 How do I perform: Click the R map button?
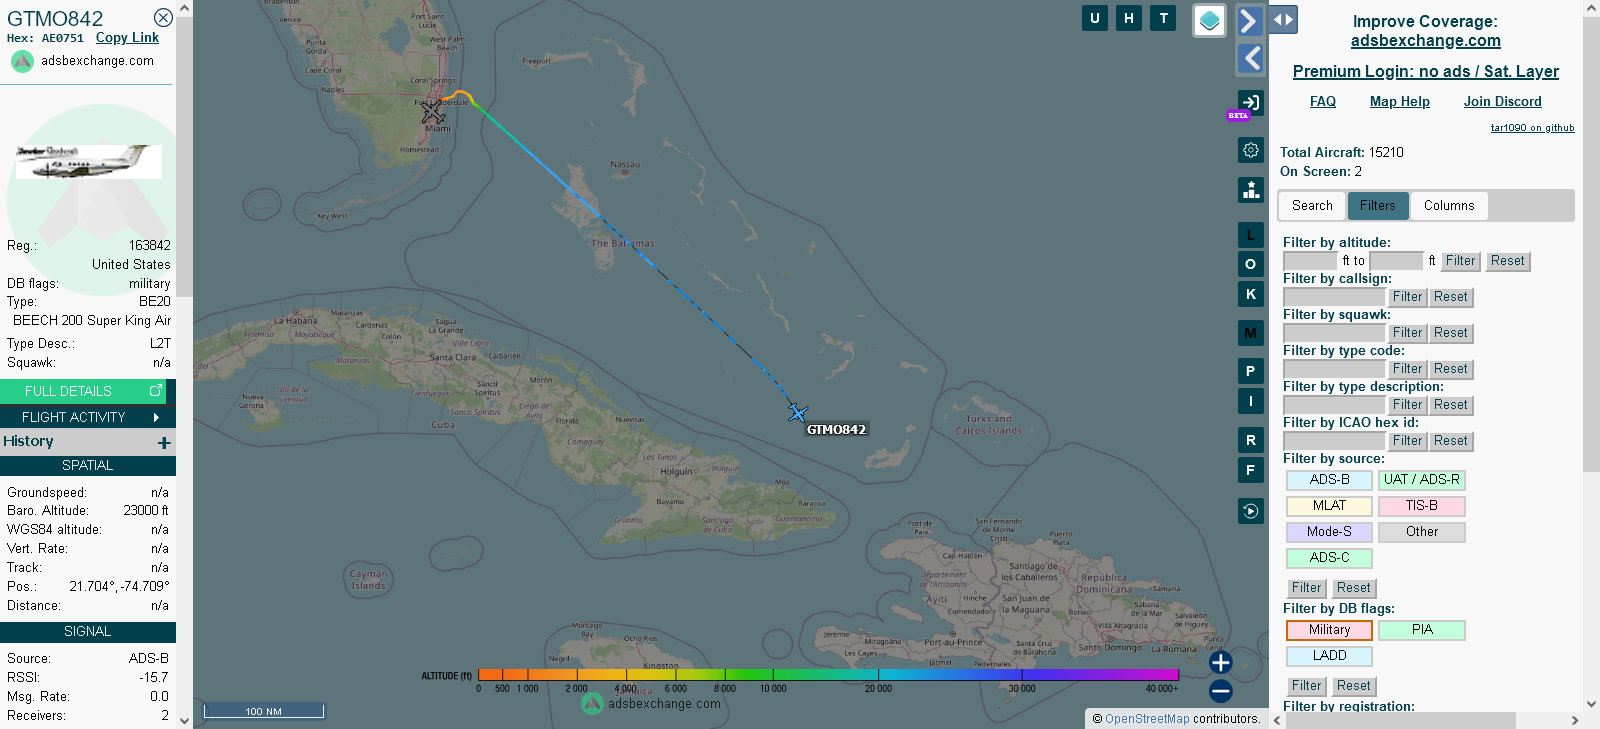point(1250,440)
